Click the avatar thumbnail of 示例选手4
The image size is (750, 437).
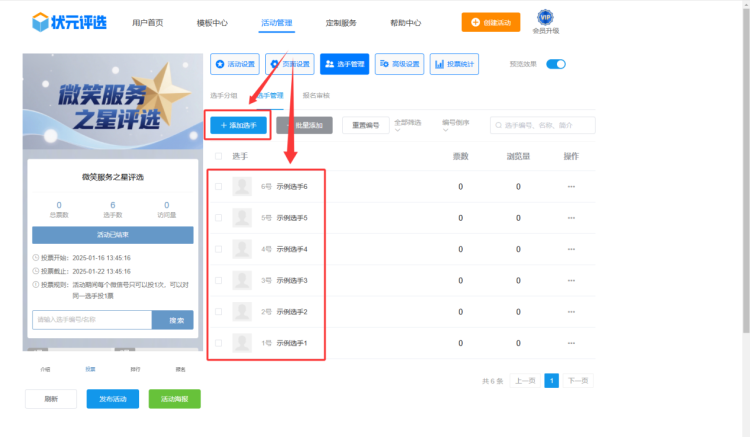click(242, 249)
